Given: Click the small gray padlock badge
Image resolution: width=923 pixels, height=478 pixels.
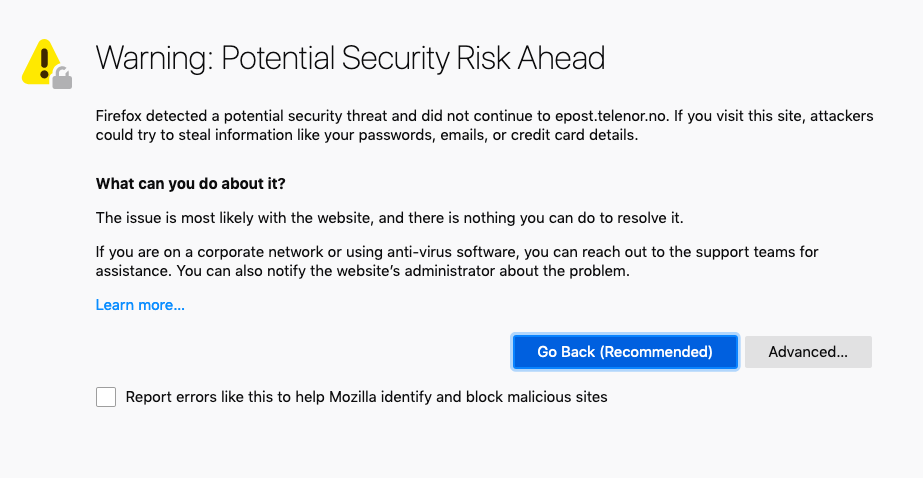Looking at the screenshot, I should coord(62,77).
